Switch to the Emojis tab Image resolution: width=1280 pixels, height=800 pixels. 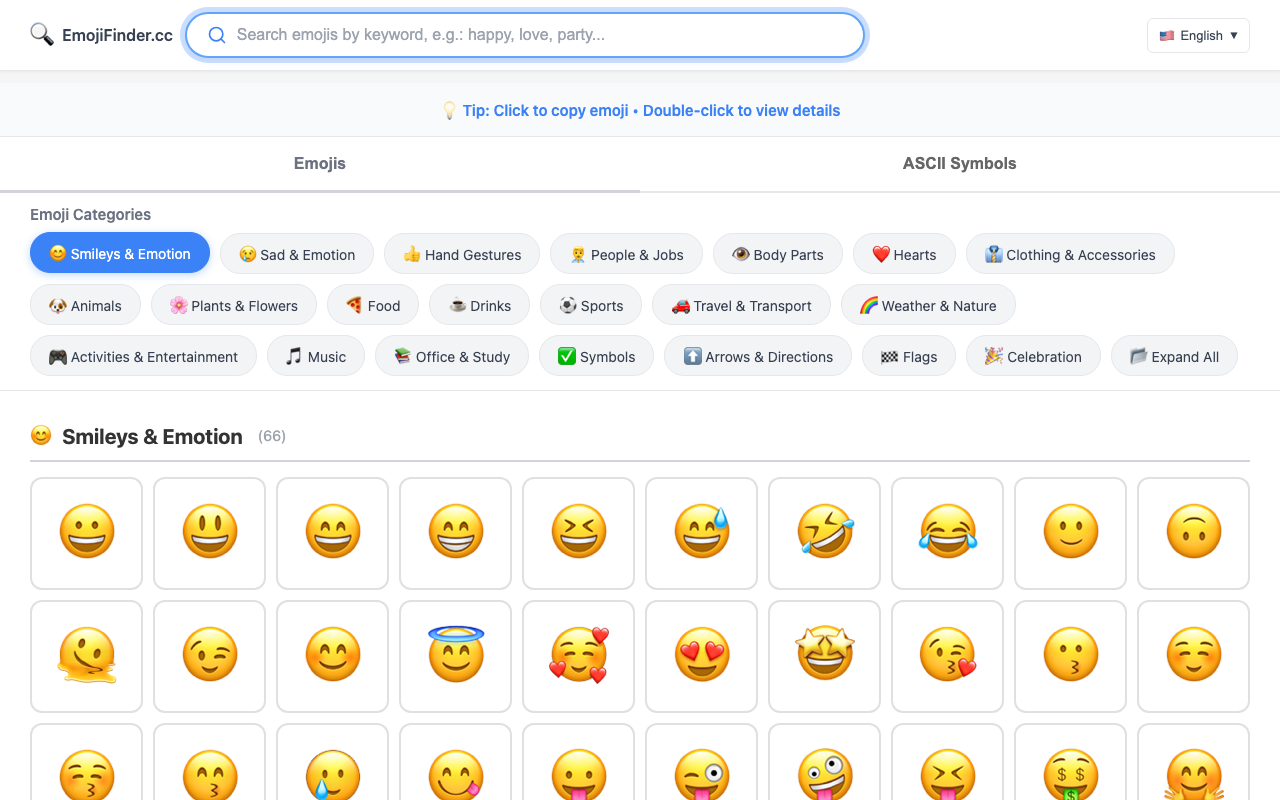tap(320, 164)
